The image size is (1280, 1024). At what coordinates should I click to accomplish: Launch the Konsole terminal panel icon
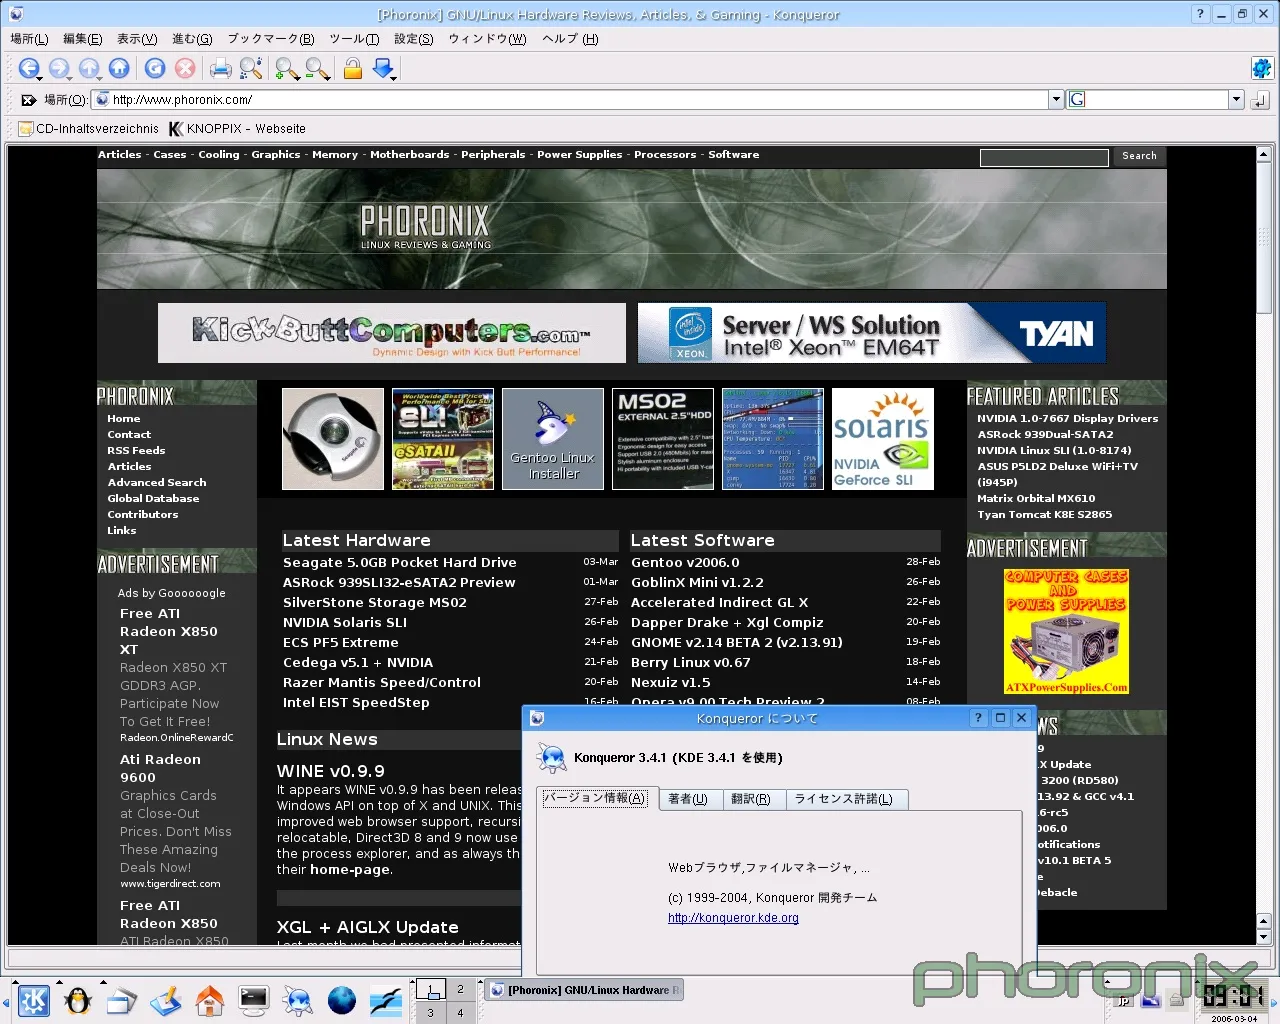[253, 1000]
